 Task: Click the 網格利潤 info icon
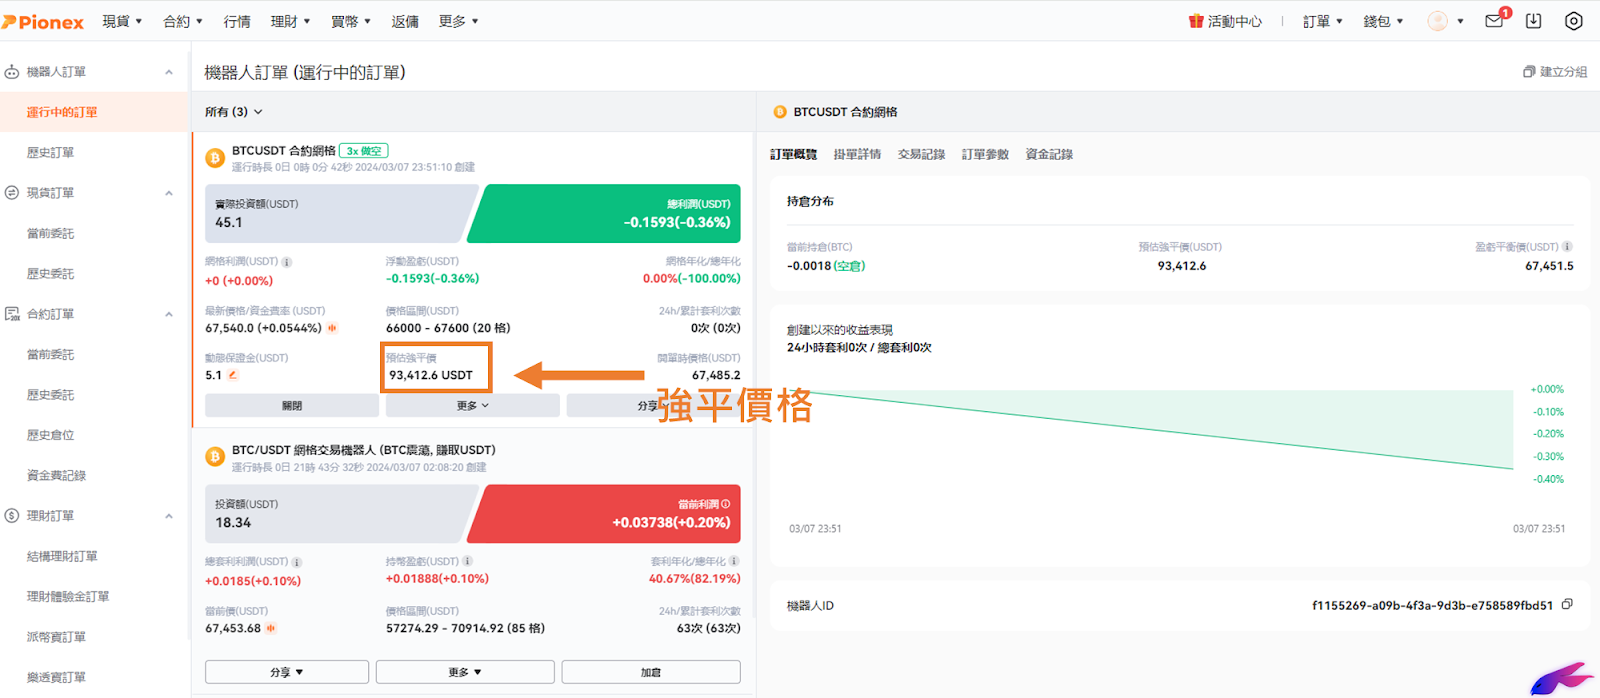click(287, 262)
